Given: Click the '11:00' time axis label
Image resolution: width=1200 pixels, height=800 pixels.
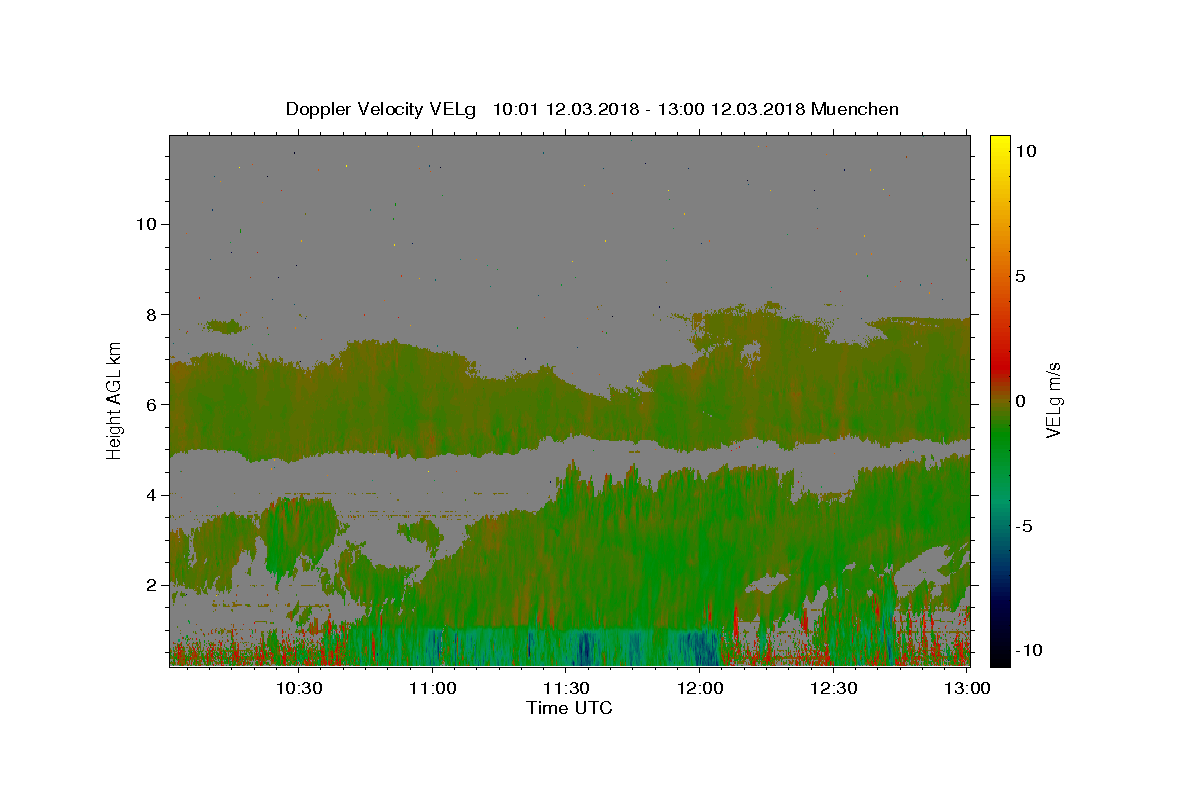Looking at the screenshot, I should [432, 688].
